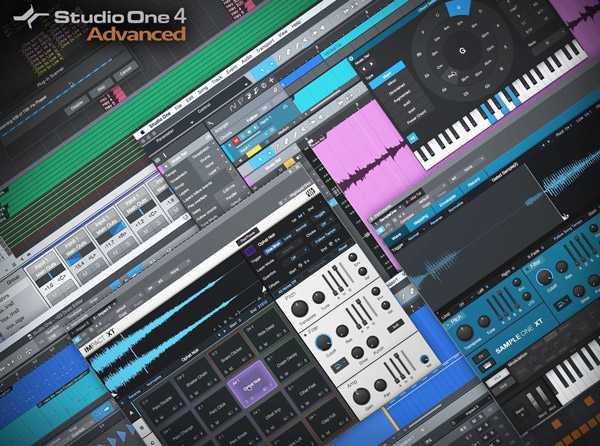
Task: Click the blue-ringed Filter Cutoff knob in white panel
Action: (324, 342)
